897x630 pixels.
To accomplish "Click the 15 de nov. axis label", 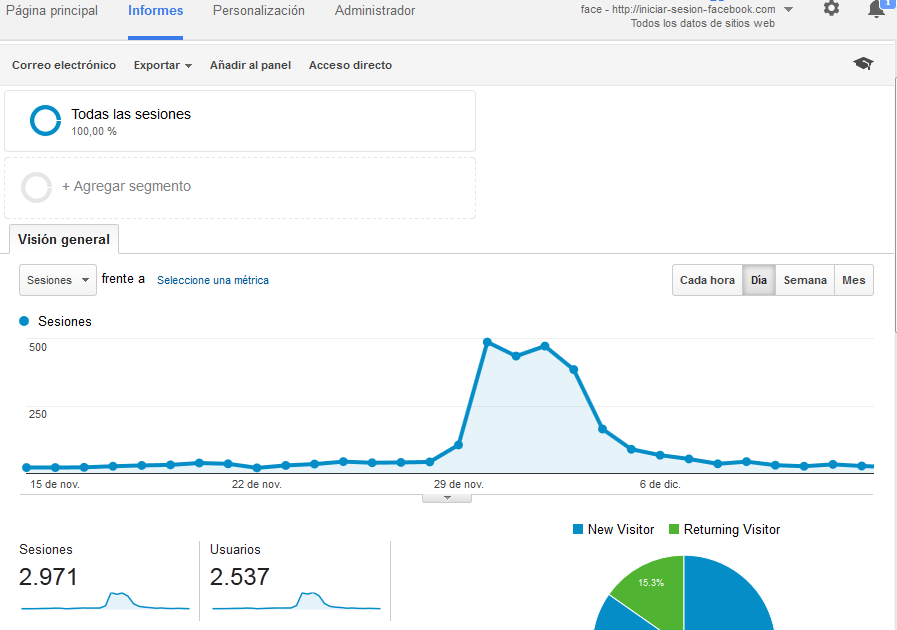I will 55,484.
